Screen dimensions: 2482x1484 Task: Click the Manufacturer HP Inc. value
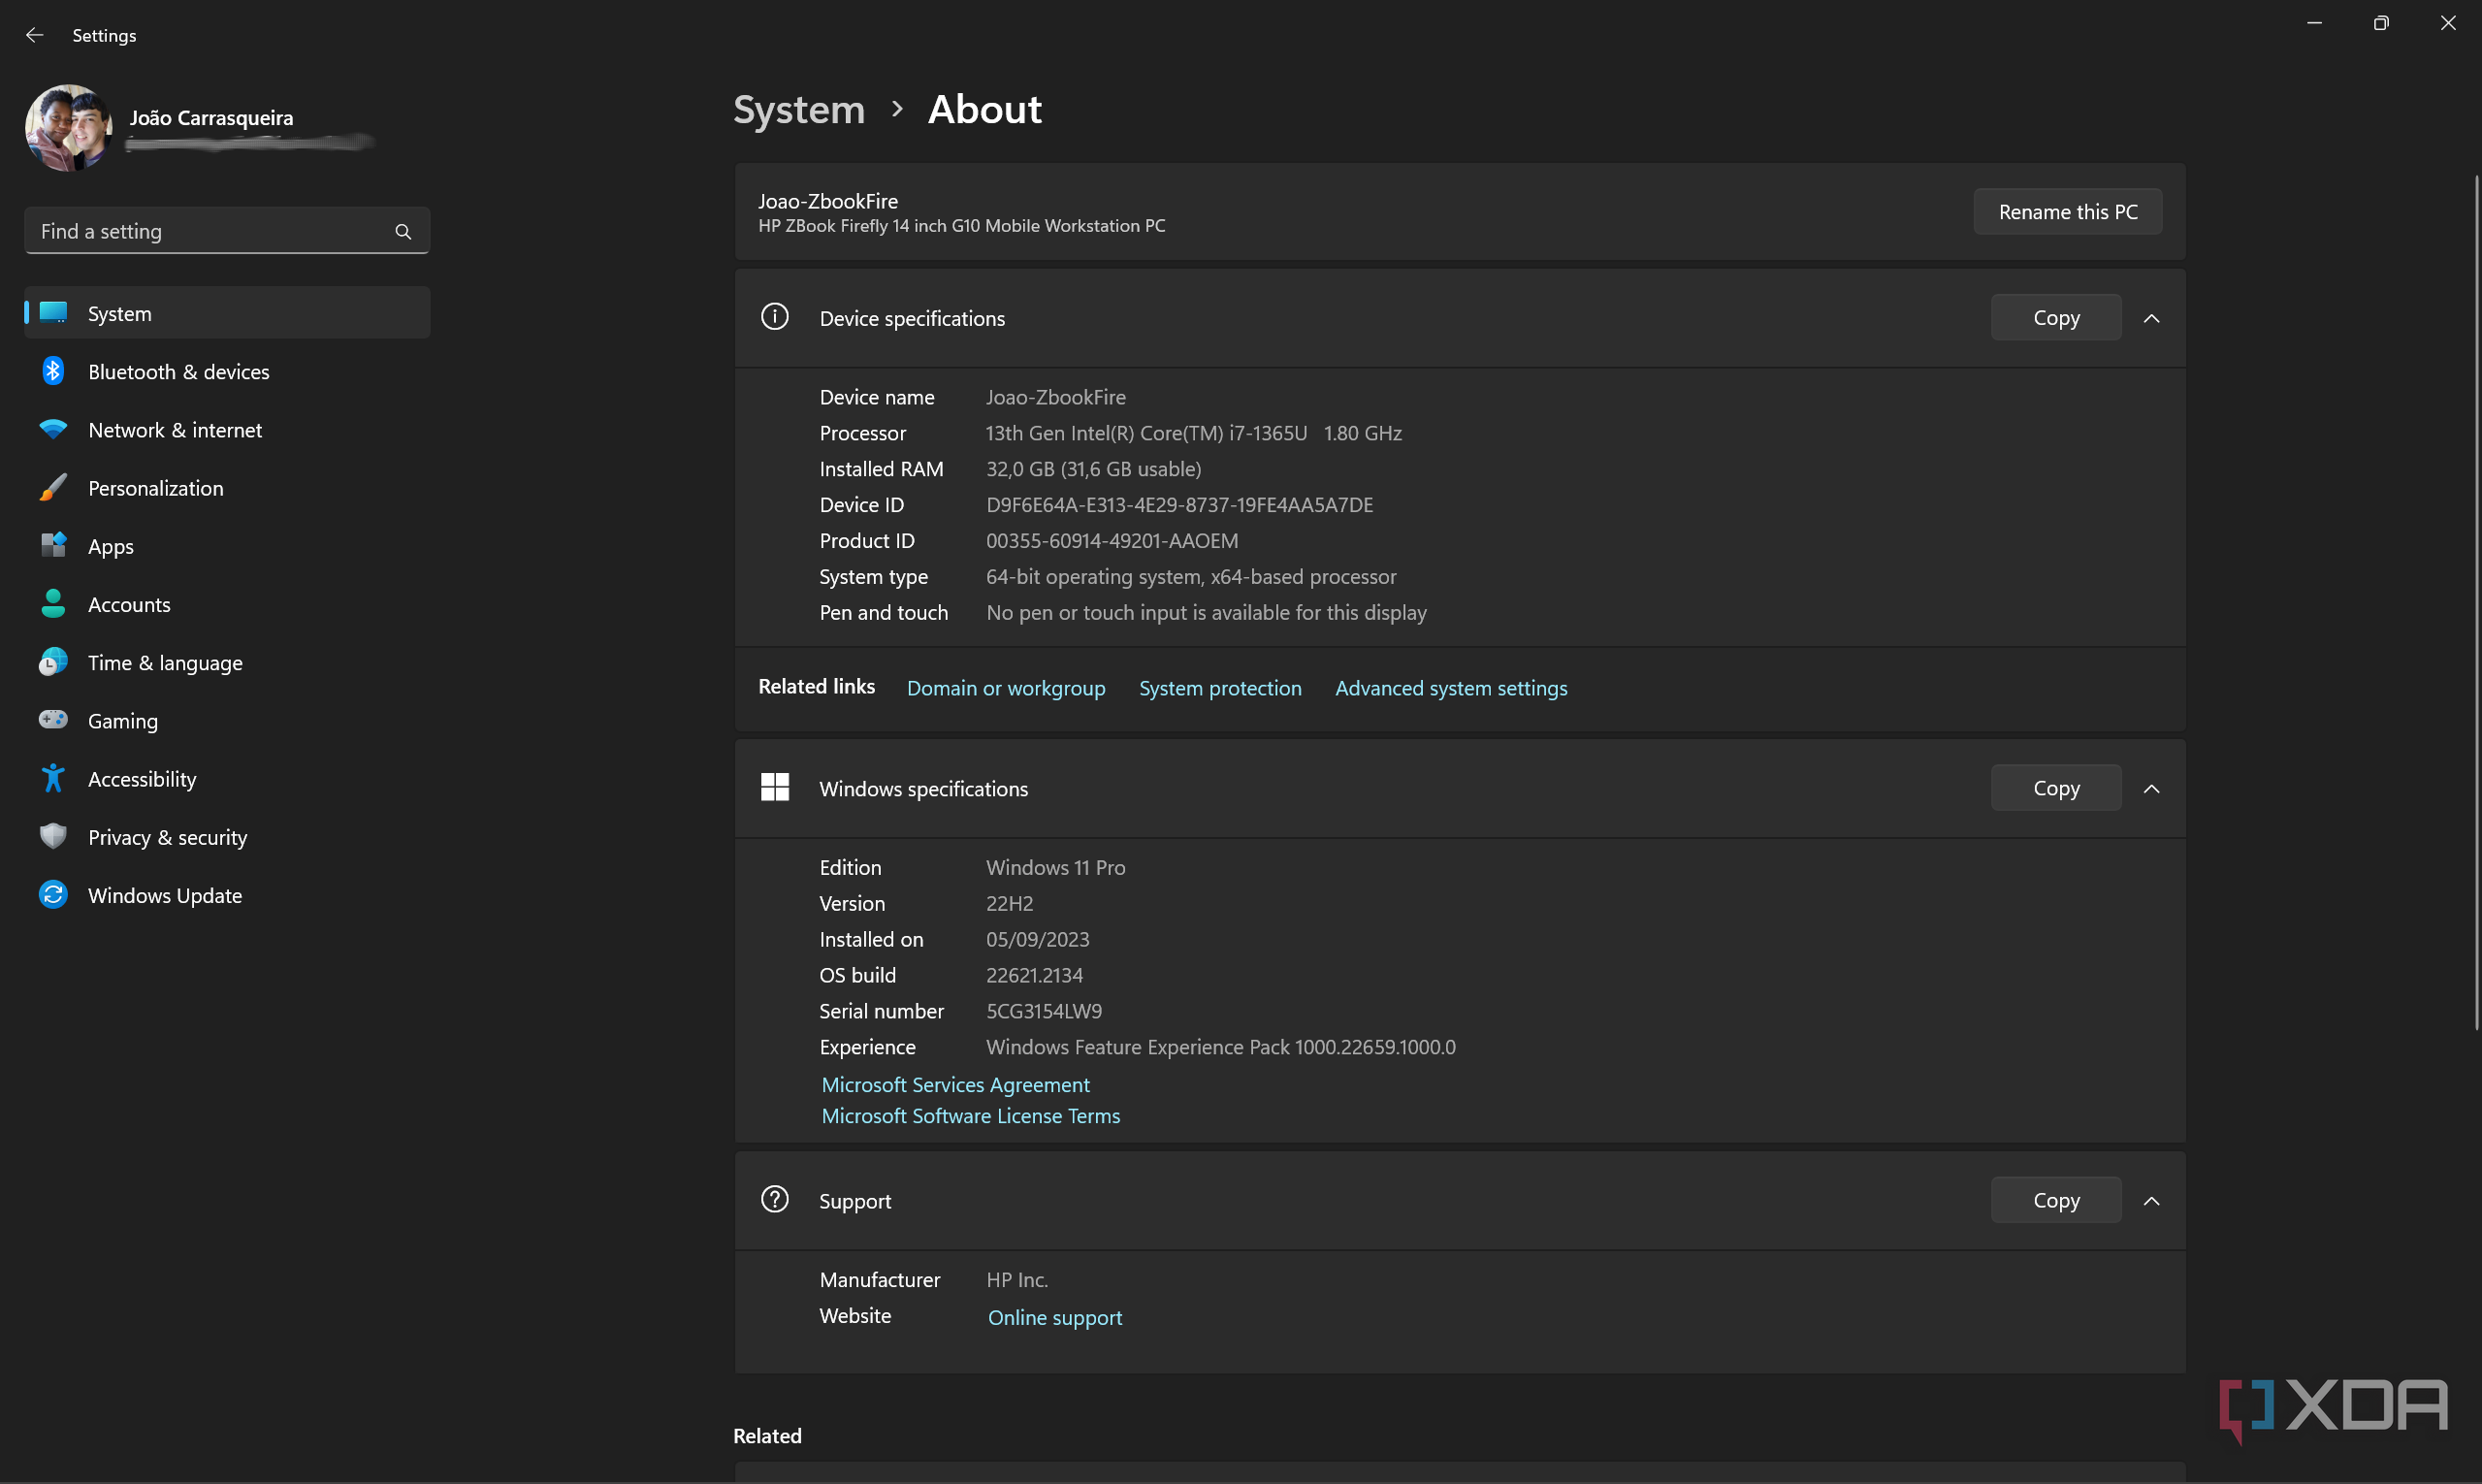1017,1280
